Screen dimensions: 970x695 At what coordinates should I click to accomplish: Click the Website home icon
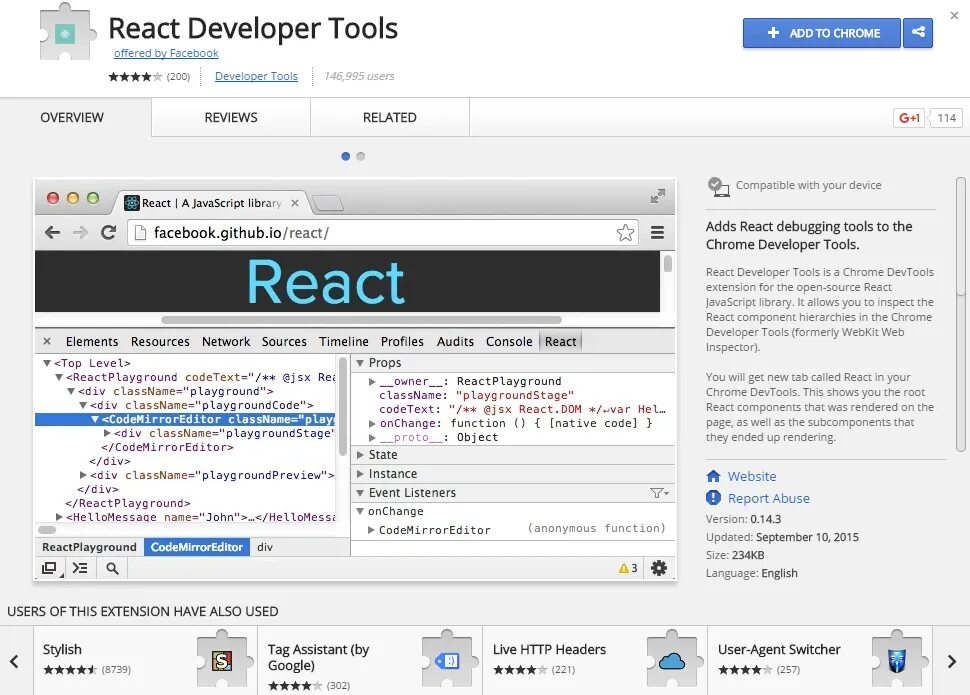[713, 476]
